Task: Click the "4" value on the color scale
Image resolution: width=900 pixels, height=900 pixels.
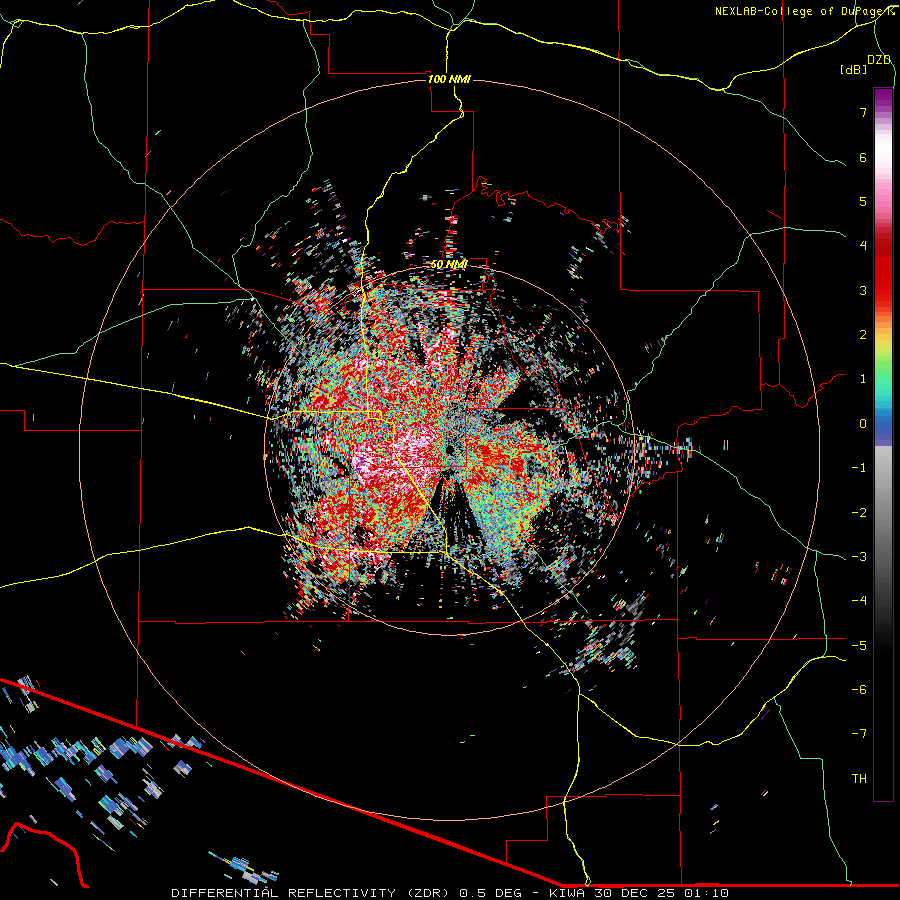Action: pos(863,246)
